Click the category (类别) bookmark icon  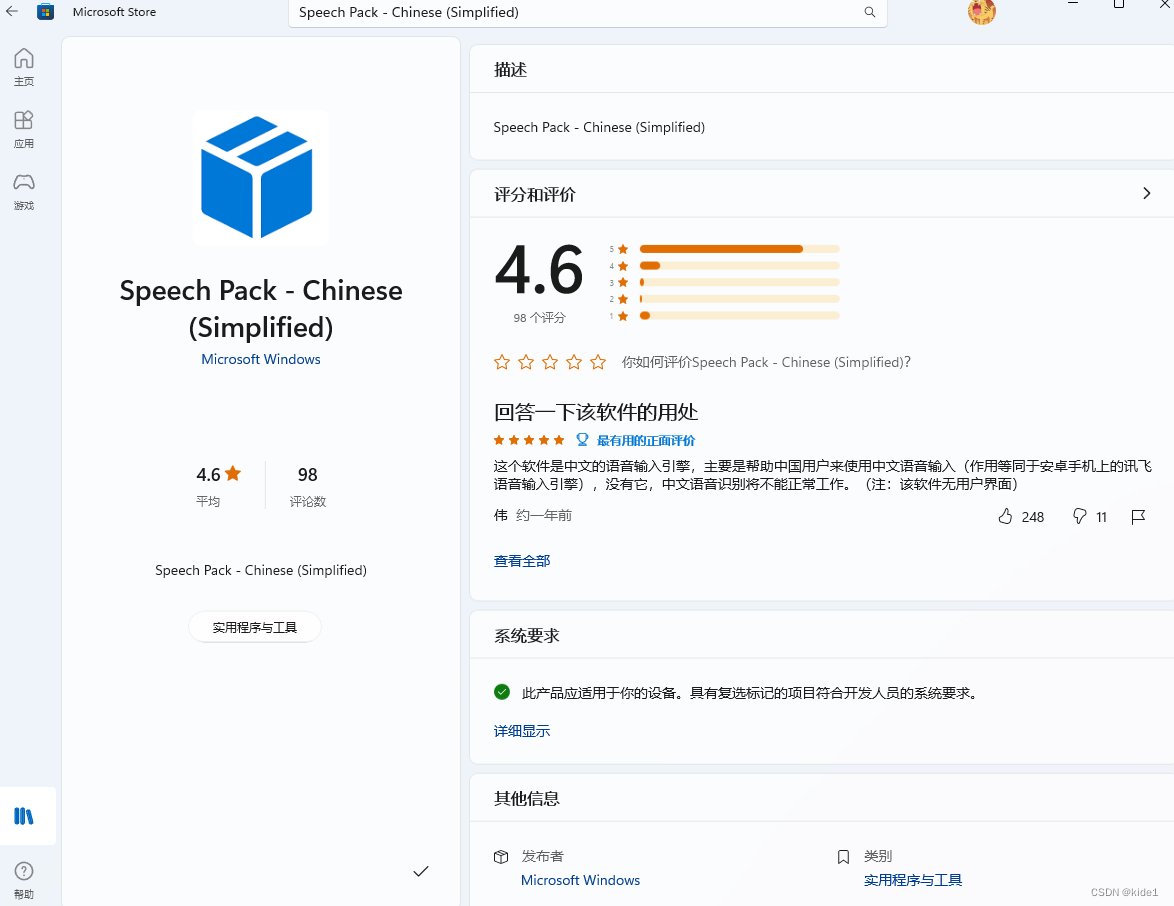843,857
